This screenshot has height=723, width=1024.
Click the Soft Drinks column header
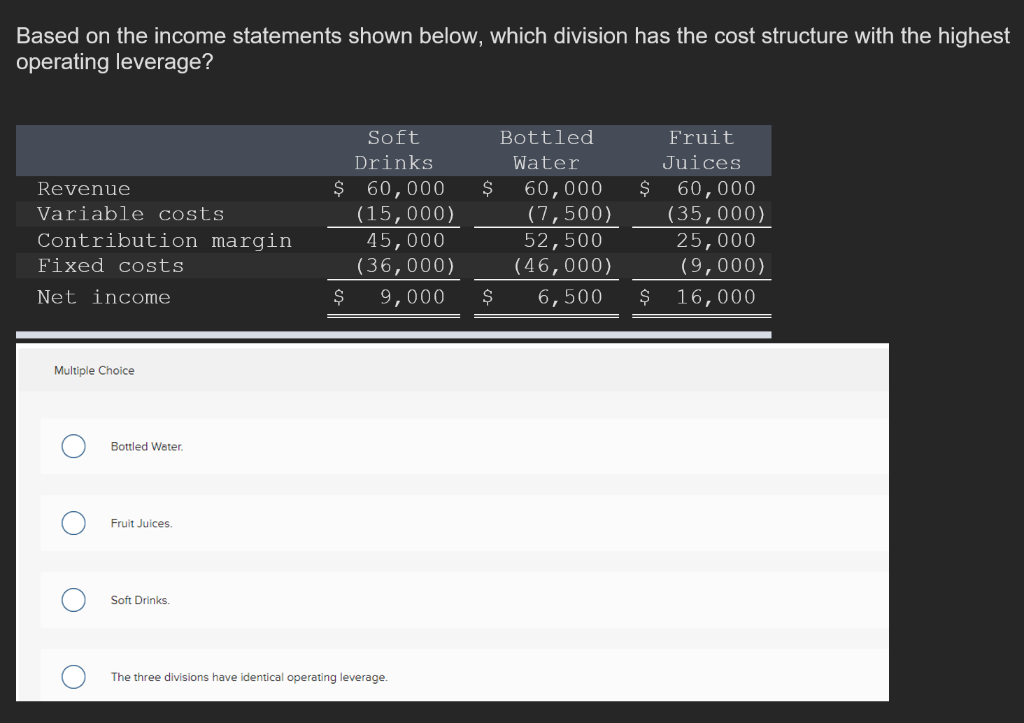coord(394,150)
